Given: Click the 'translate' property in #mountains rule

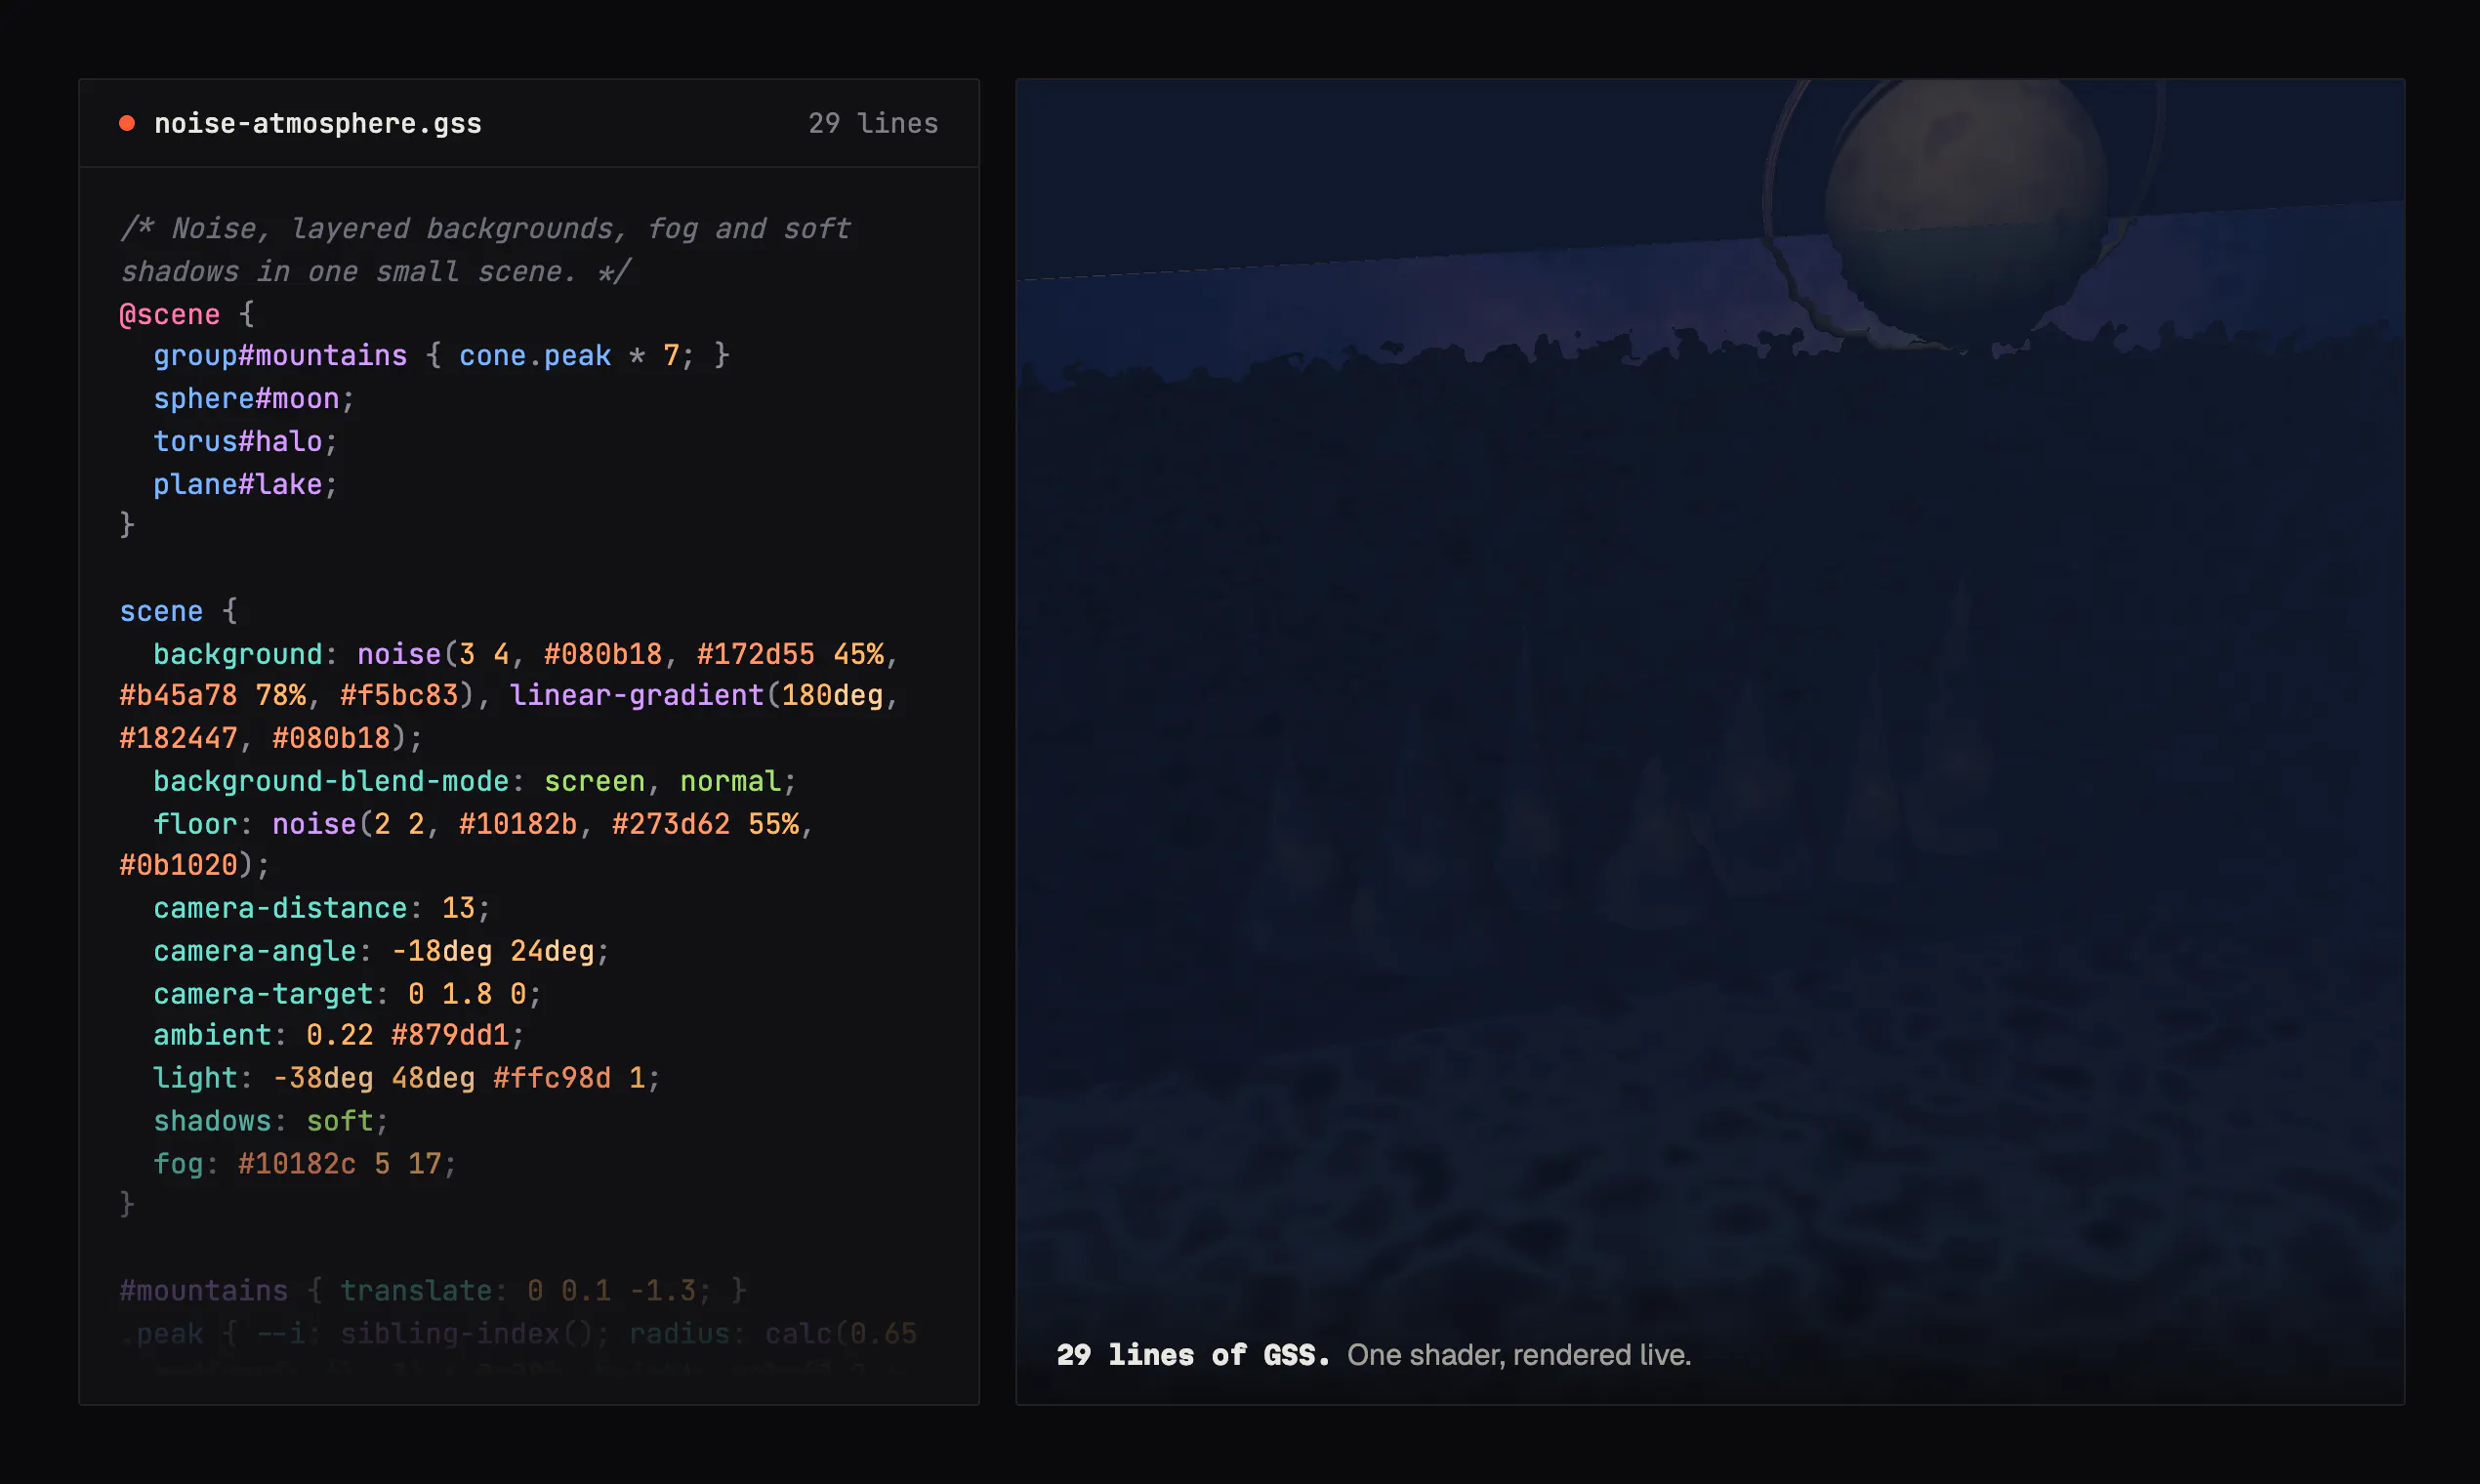Looking at the screenshot, I should click(x=416, y=1291).
